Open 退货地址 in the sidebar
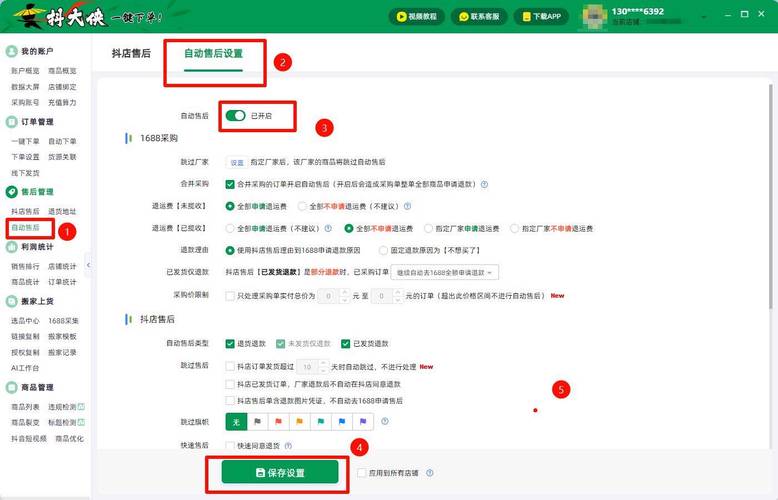Viewport: 778px width, 500px height. point(62,211)
